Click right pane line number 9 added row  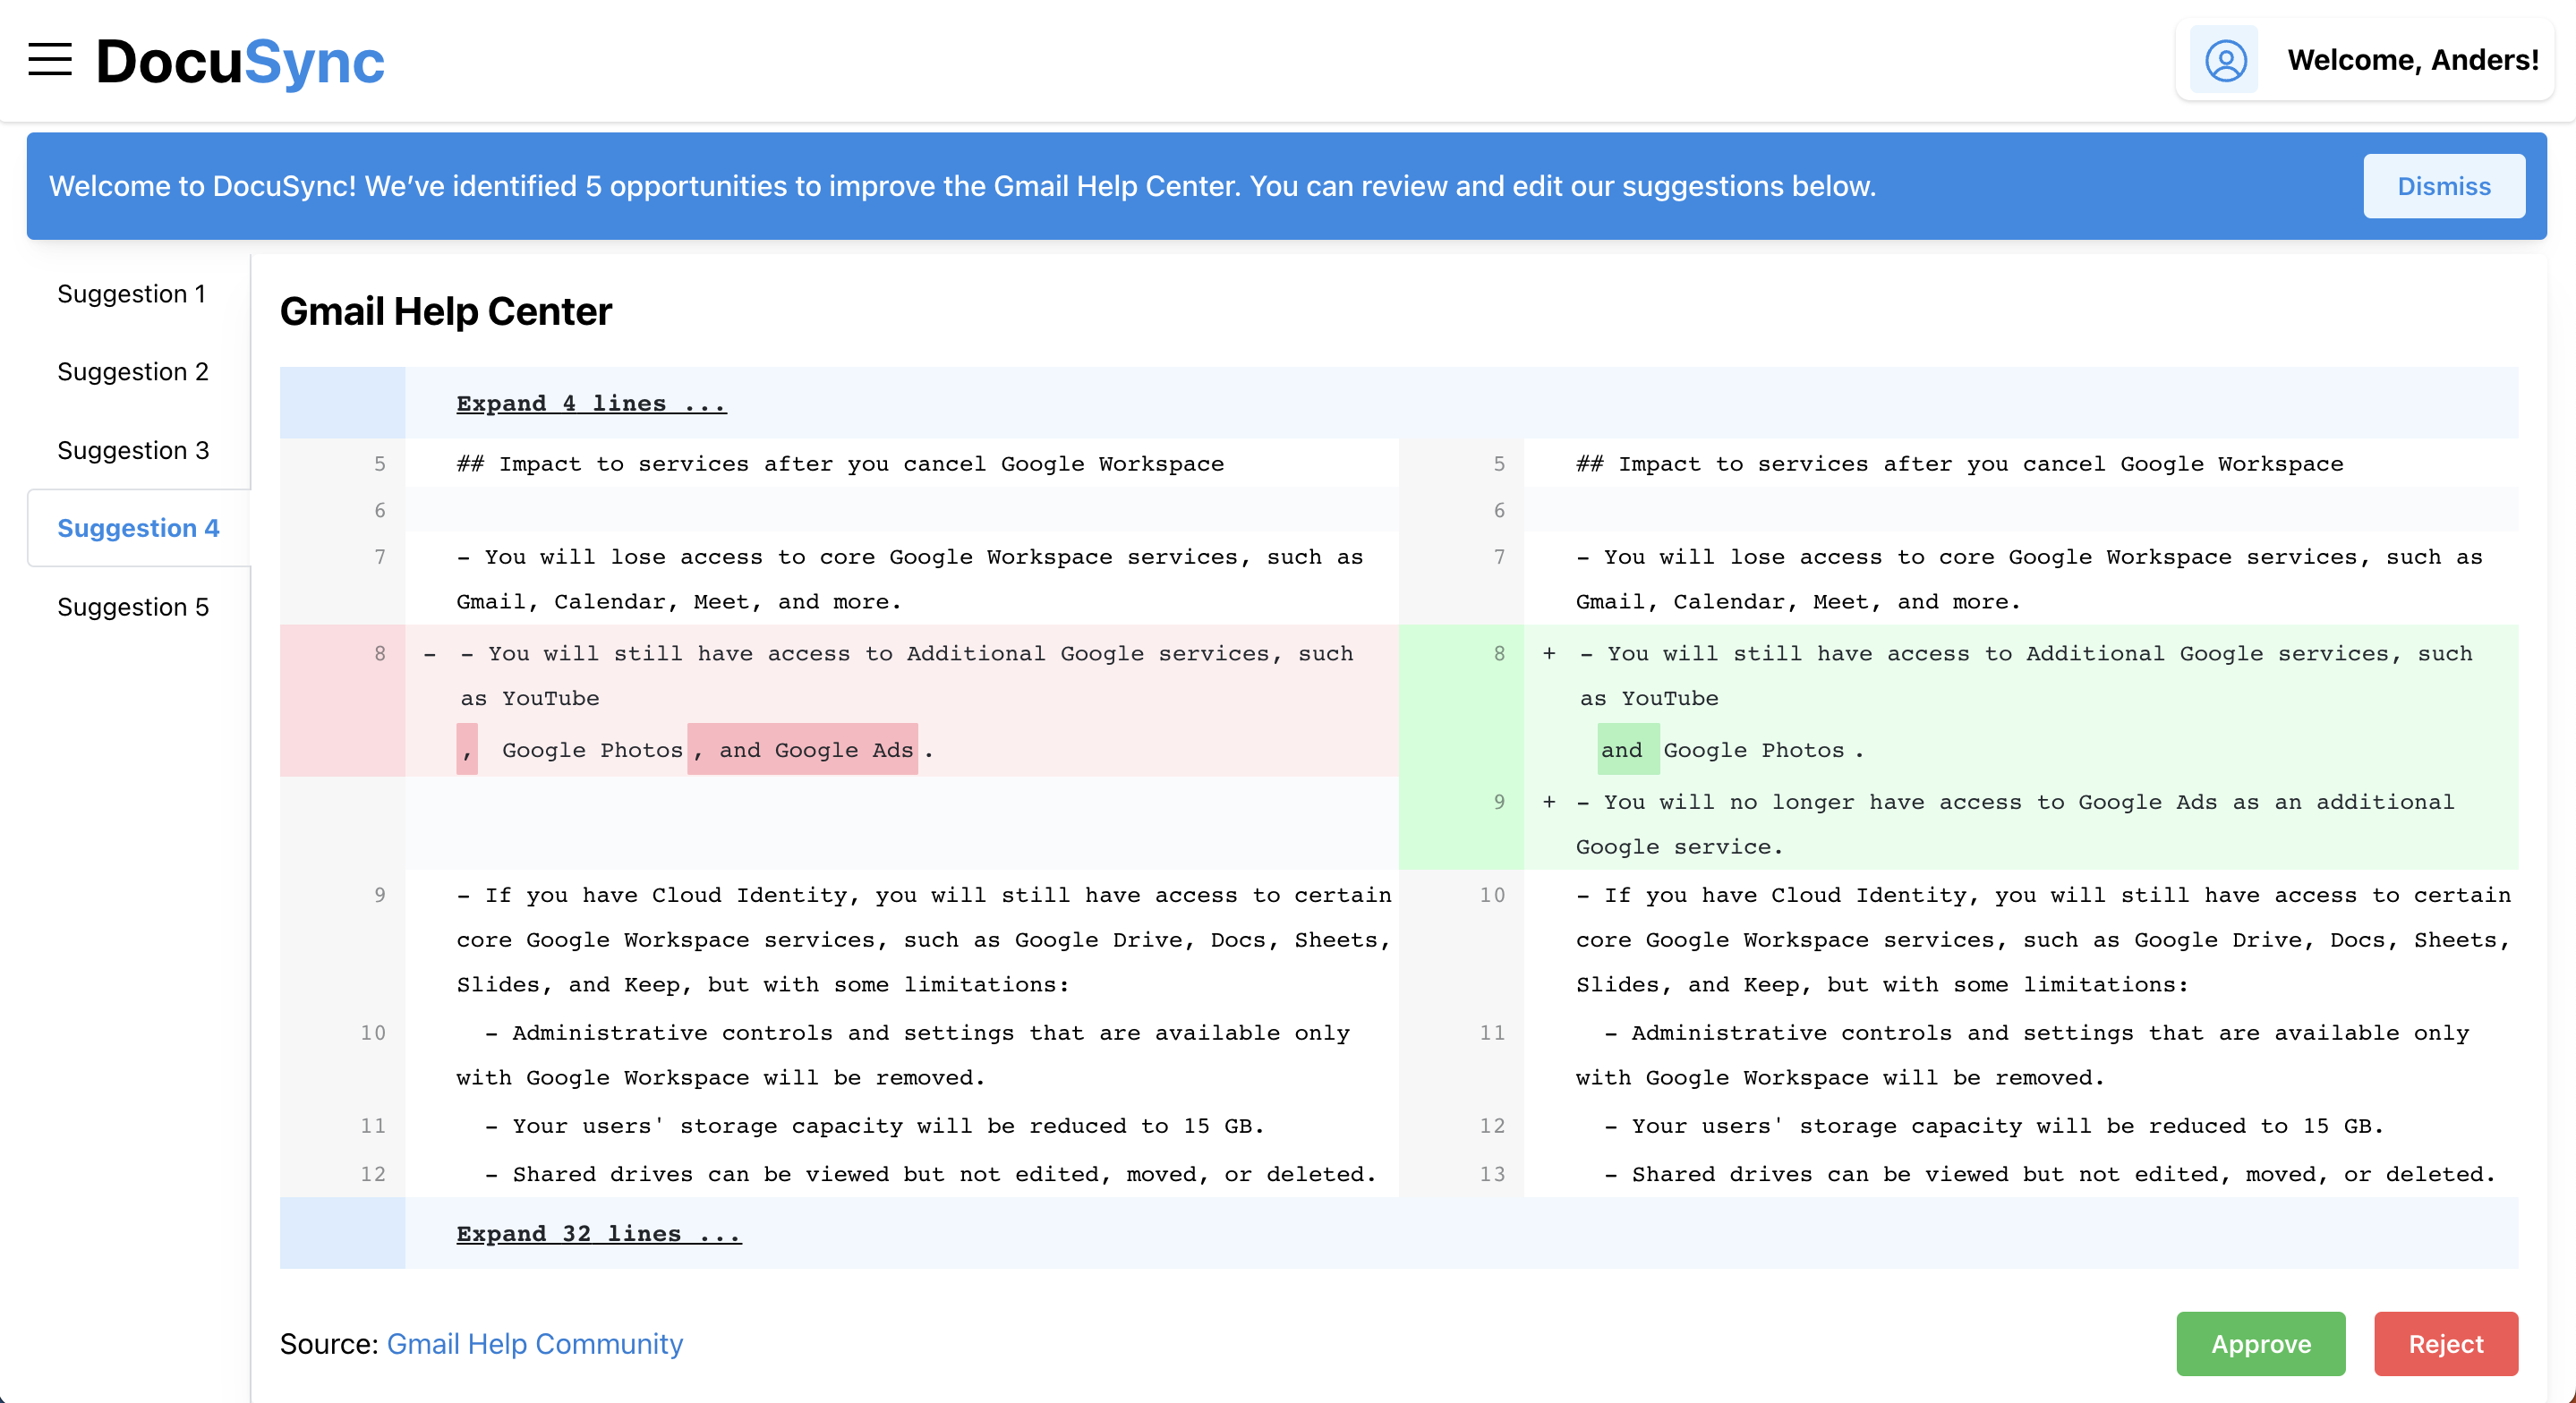click(x=1498, y=802)
